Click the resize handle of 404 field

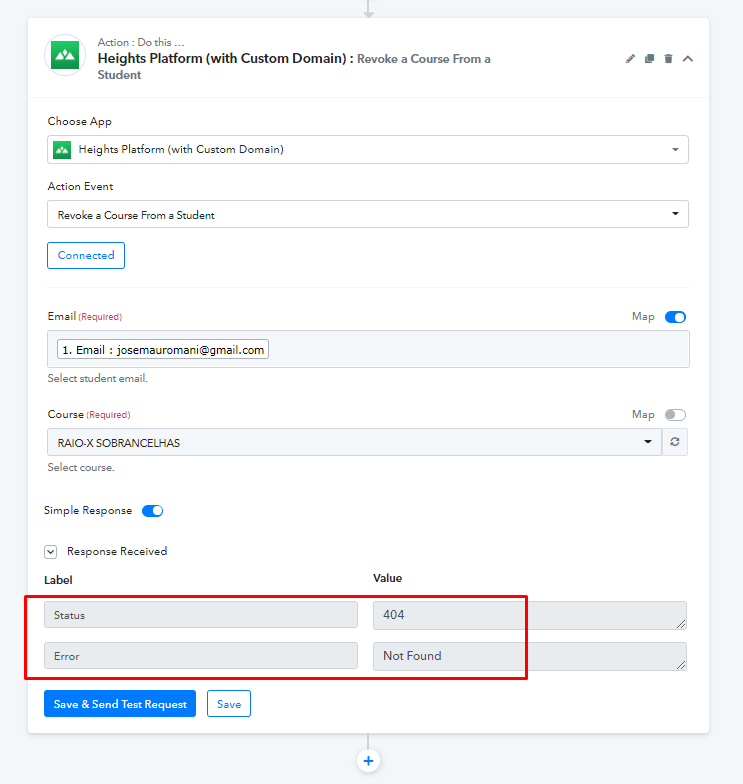tap(681, 624)
